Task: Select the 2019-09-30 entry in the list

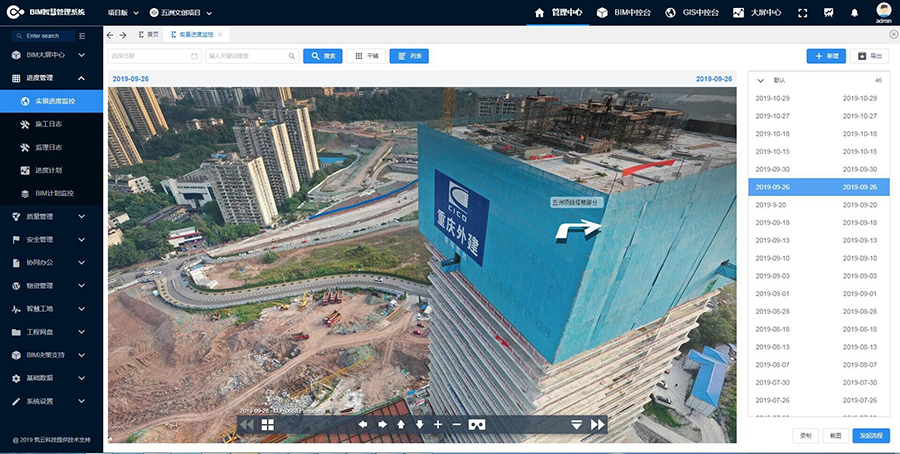Action: pos(818,169)
